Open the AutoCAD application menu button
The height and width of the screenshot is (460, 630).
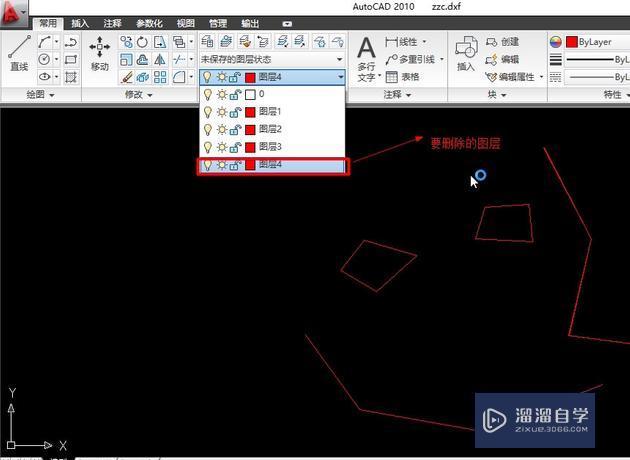(14, 13)
